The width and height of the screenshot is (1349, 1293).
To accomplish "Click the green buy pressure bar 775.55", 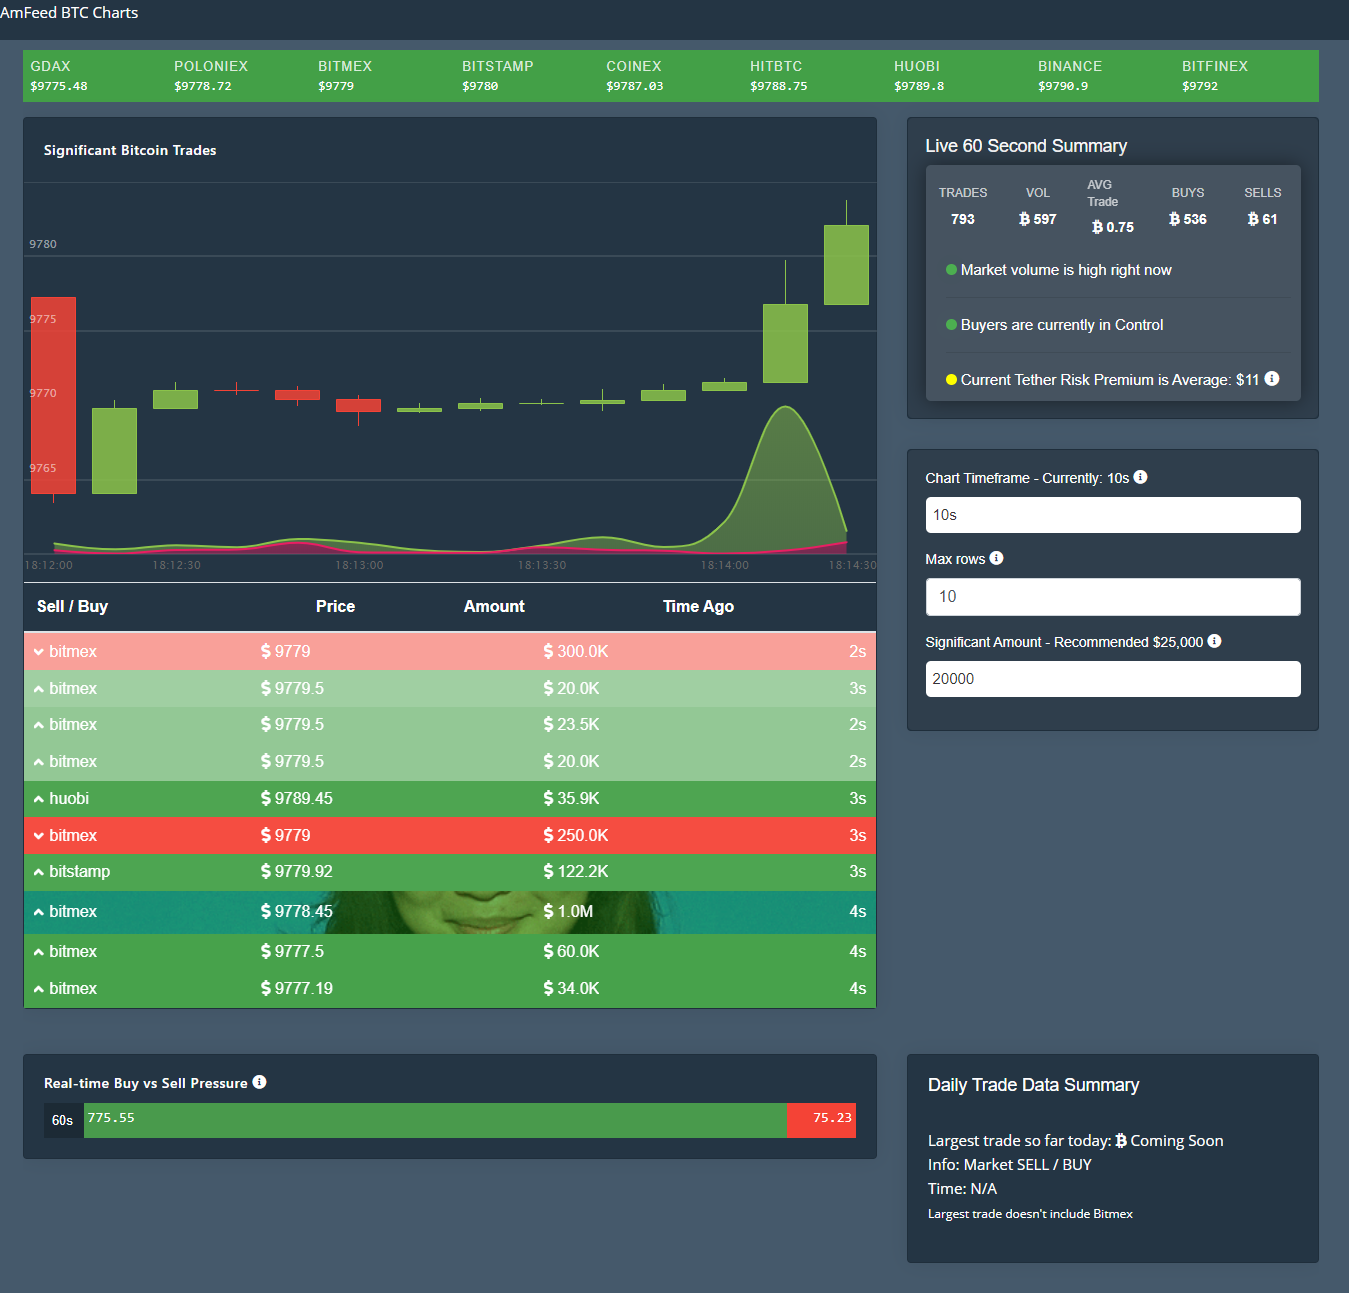I will coord(435,1120).
